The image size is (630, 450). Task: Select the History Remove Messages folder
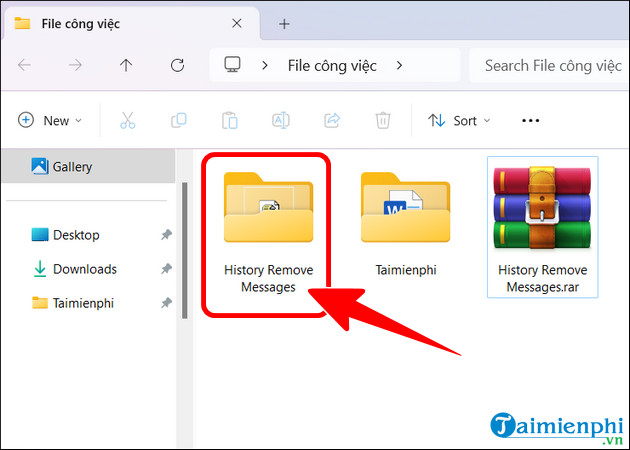tap(268, 233)
